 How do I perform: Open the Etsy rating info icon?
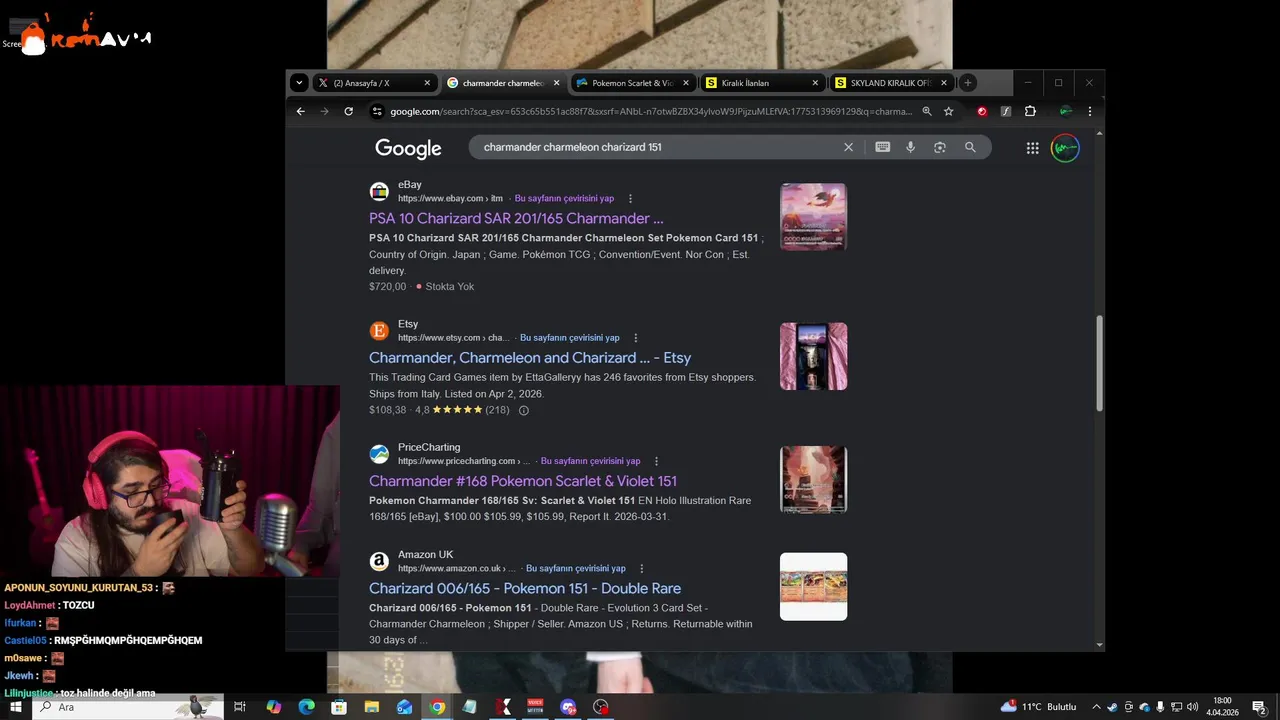point(523,410)
